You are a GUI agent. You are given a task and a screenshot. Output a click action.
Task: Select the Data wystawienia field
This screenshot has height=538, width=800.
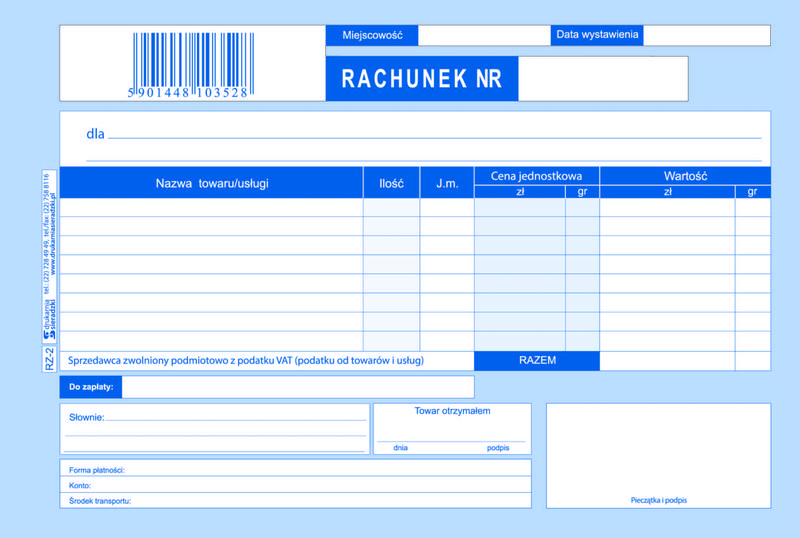pos(705,35)
